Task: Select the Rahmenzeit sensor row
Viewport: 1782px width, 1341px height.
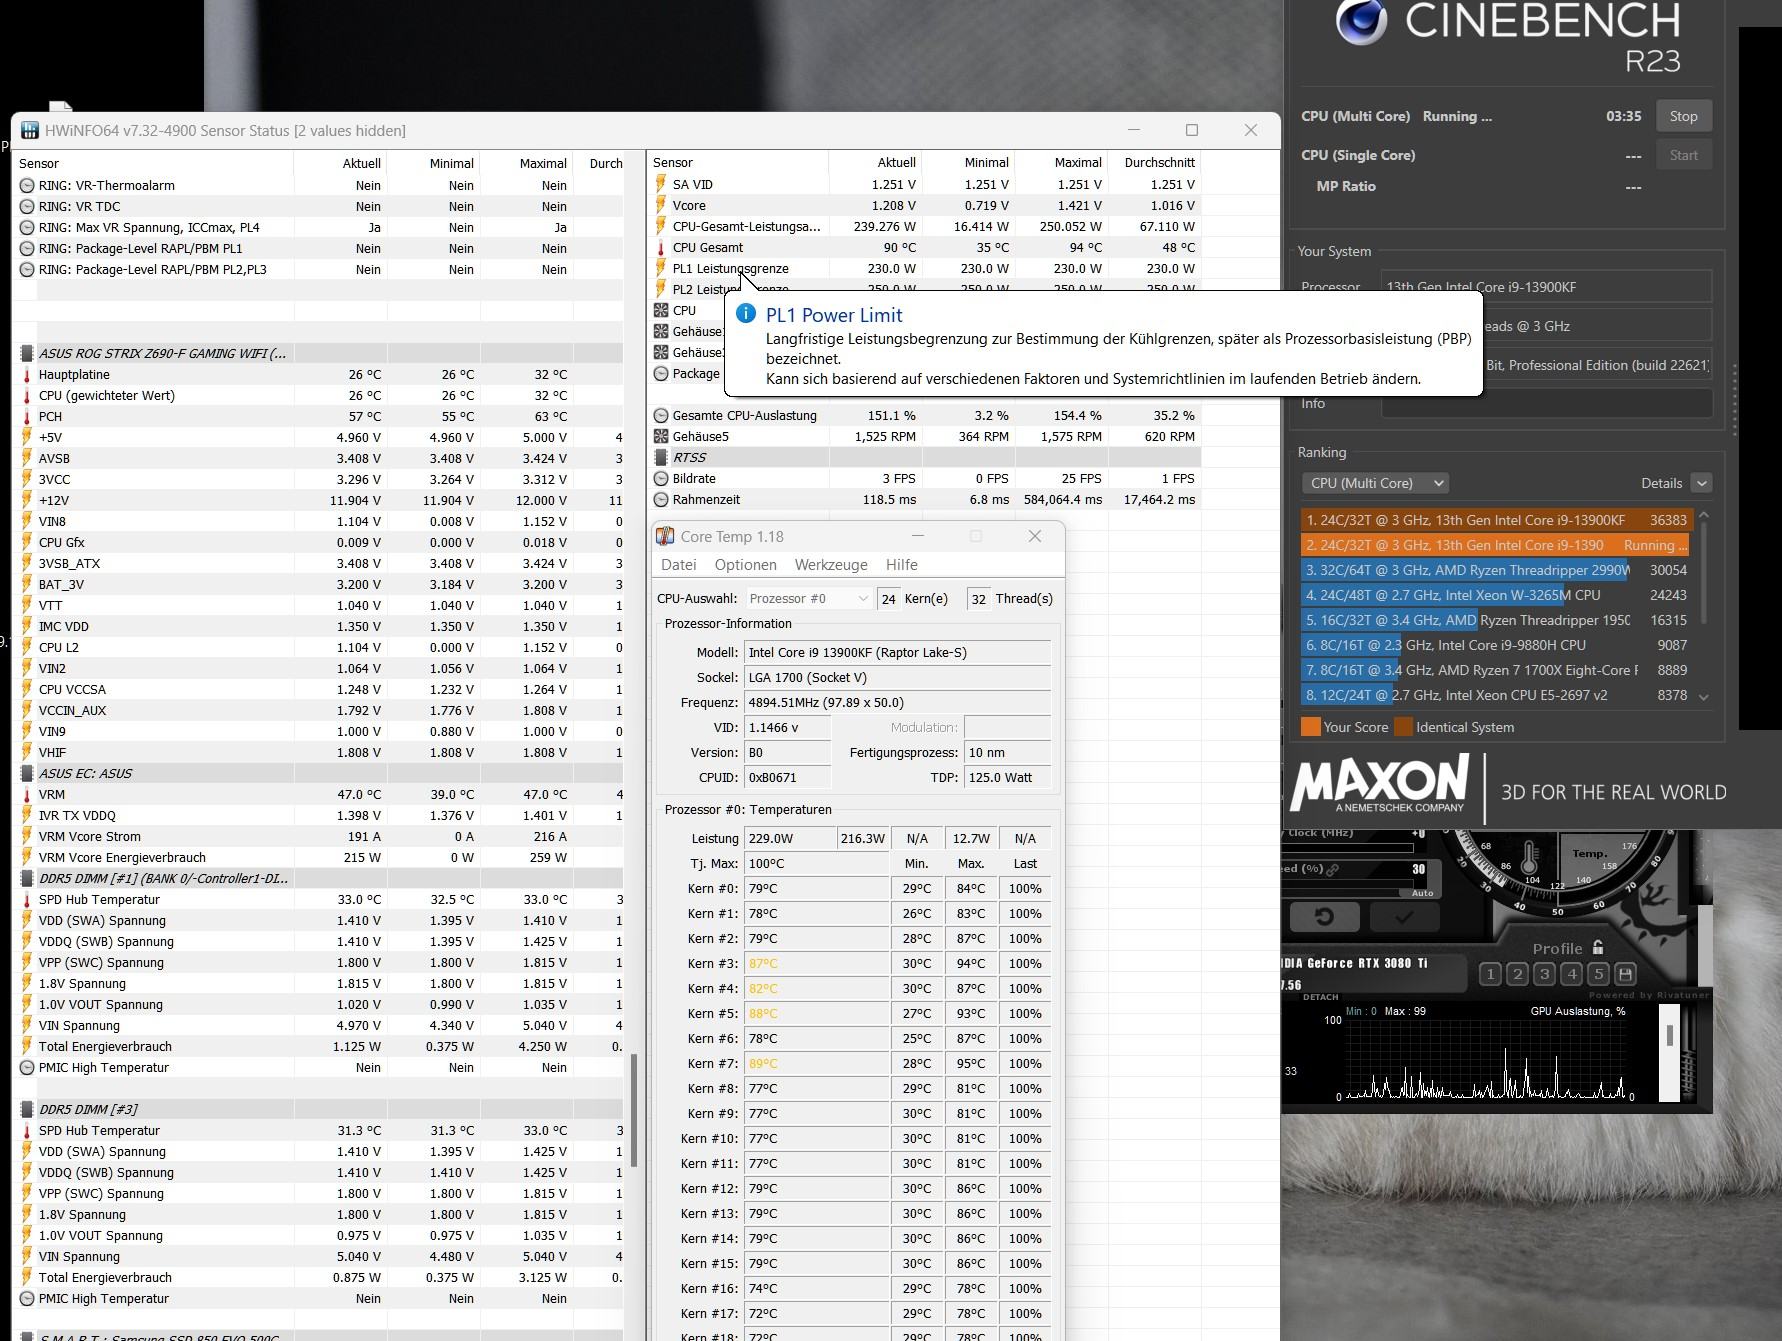Action: pos(925,499)
